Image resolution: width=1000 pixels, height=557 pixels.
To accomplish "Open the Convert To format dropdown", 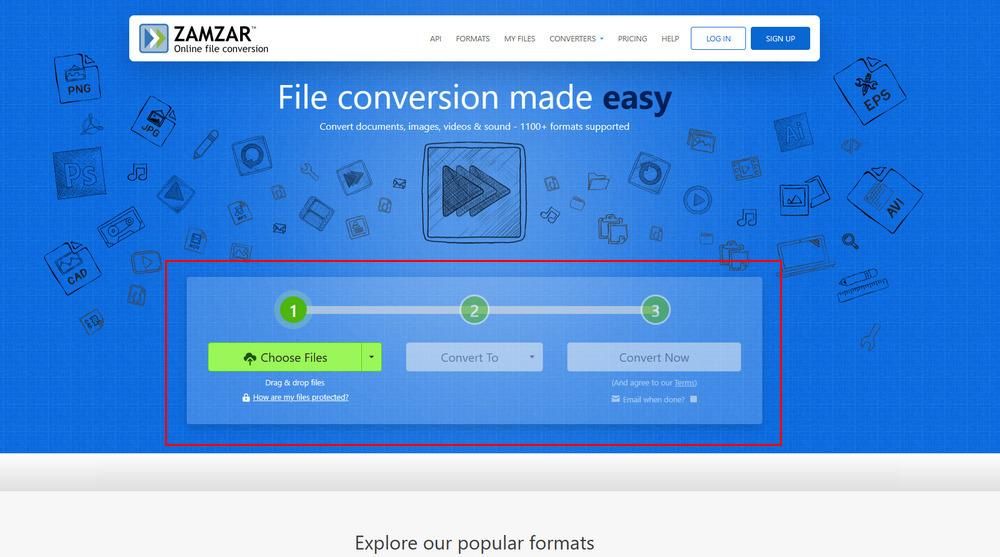I will tap(474, 357).
